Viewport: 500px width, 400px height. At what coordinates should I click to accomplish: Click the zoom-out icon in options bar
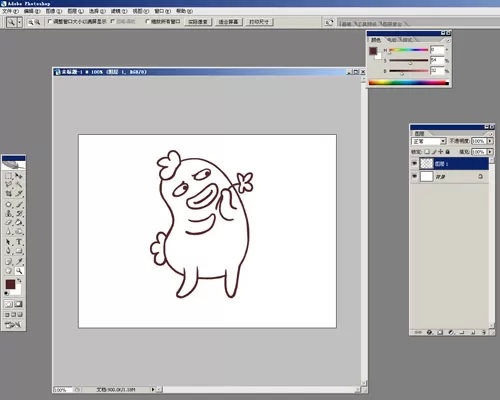pyautogui.click(x=38, y=22)
